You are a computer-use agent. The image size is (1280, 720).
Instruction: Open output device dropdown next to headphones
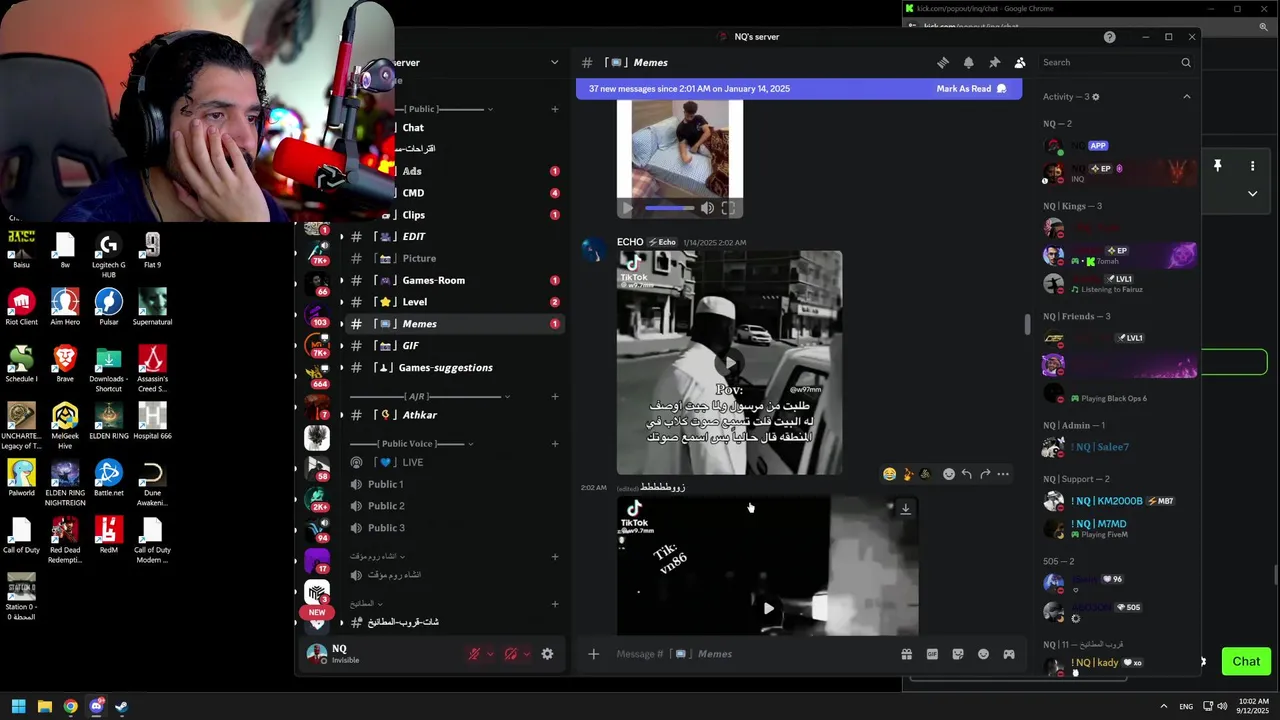tap(526, 654)
